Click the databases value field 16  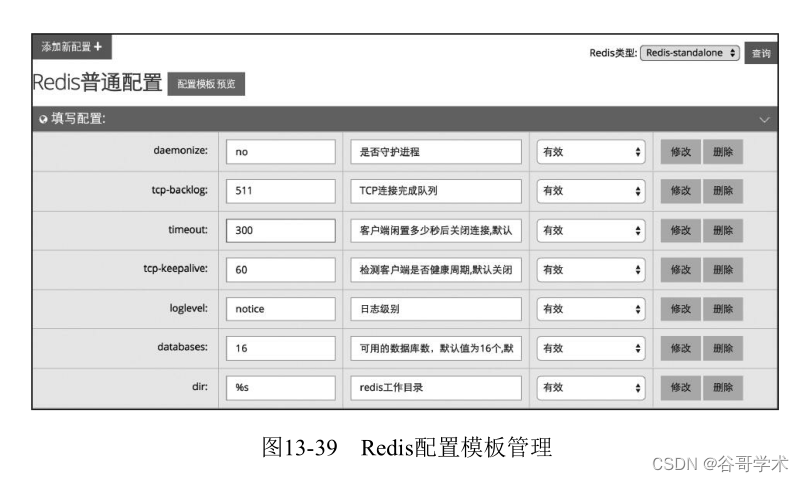point(280,348)
